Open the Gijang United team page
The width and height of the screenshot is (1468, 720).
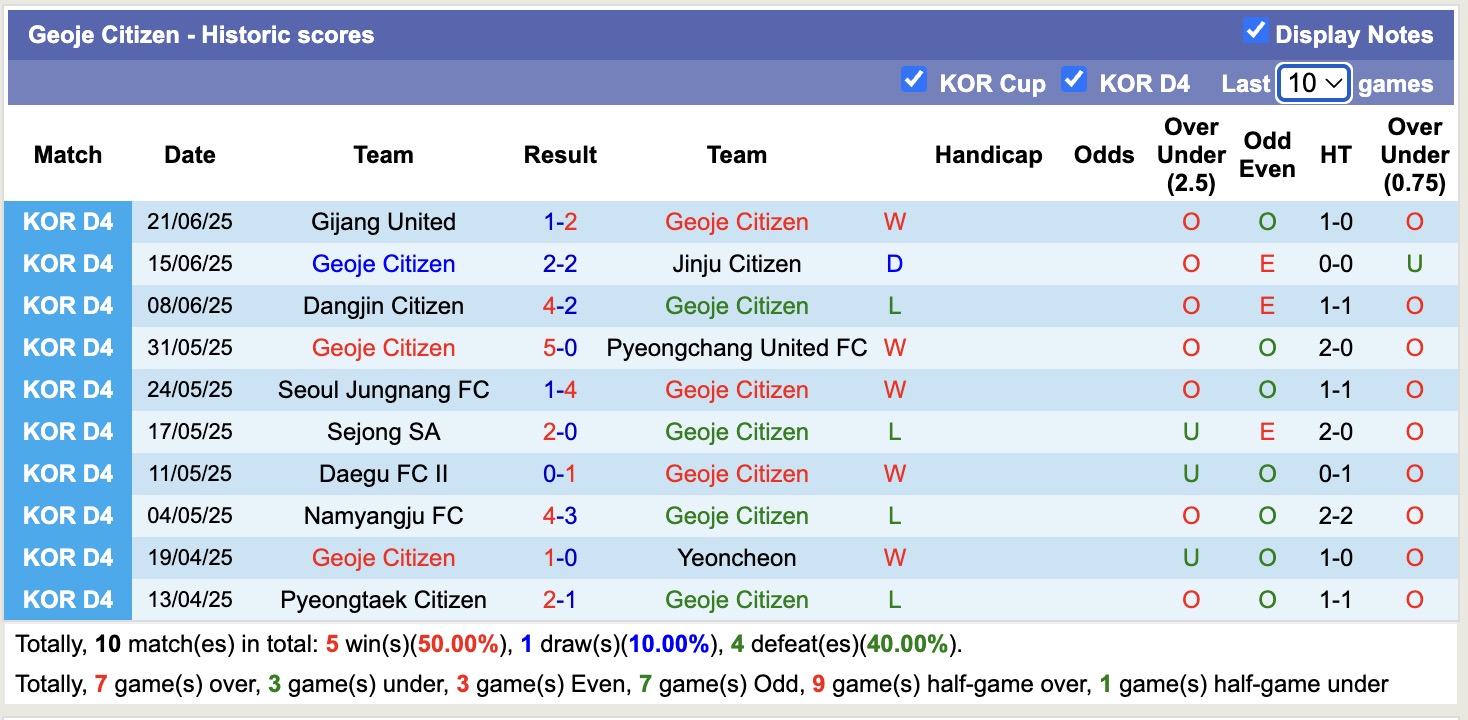click(x=383, y=222)
